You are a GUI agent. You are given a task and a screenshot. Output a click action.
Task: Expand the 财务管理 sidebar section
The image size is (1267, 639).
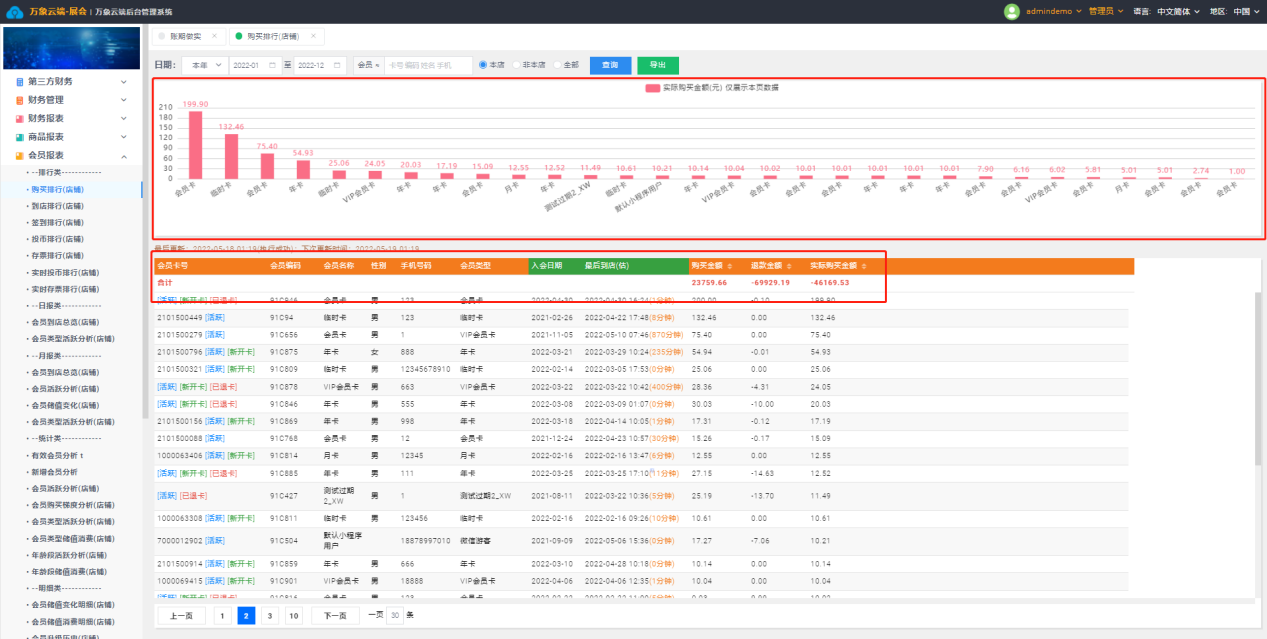tap(124, 100)
